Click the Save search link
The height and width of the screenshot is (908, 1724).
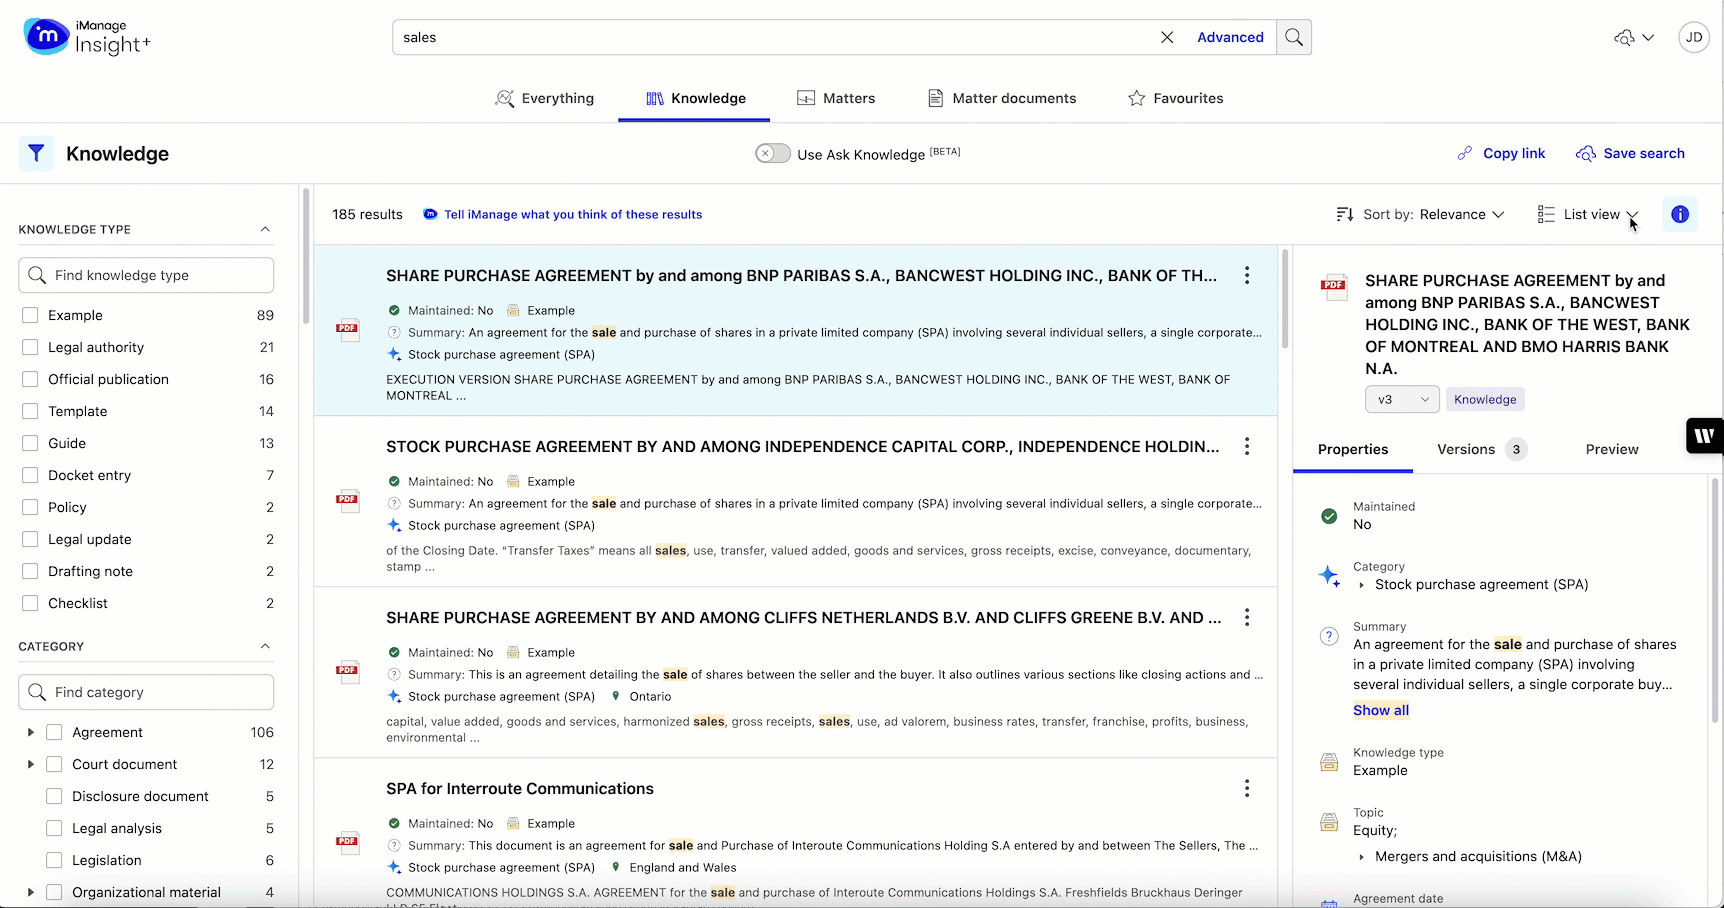point(1643,153)
